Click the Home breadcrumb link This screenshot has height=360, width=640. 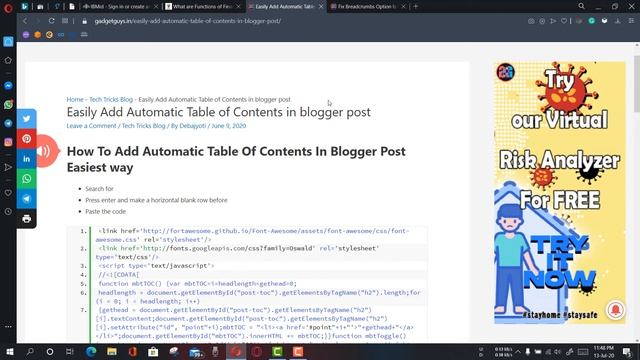75,99
